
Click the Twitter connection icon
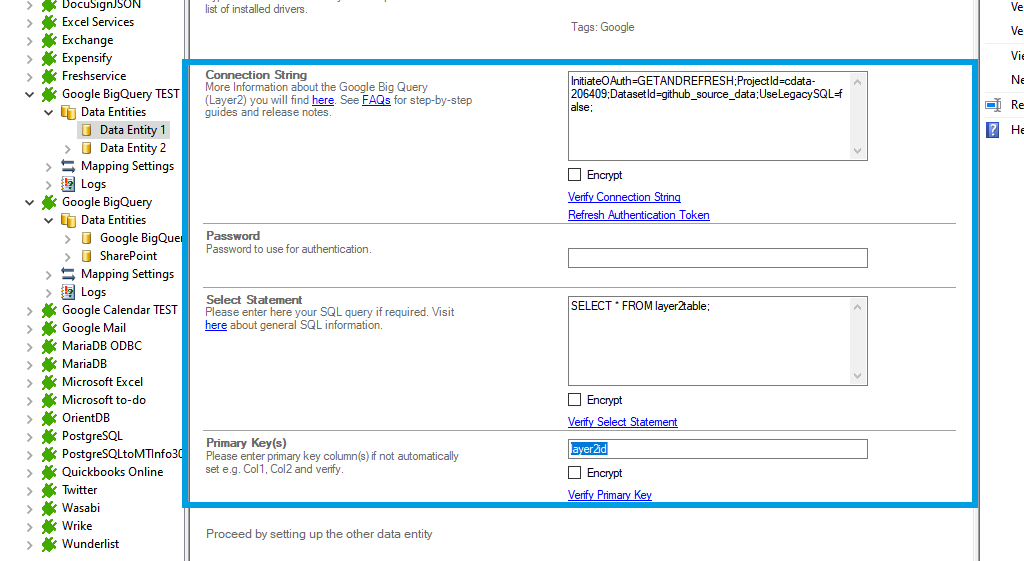(x=49, y=490)
